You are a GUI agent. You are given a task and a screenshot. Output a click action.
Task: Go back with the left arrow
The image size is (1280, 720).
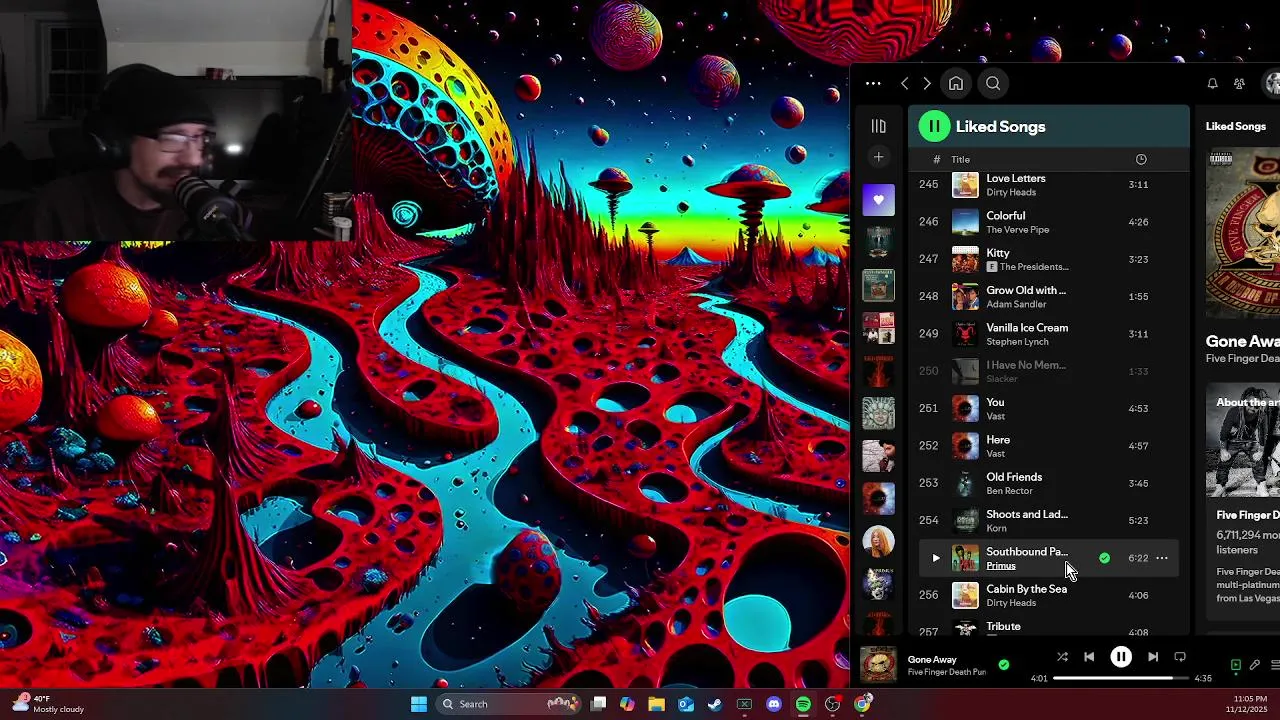pos(904,84)
